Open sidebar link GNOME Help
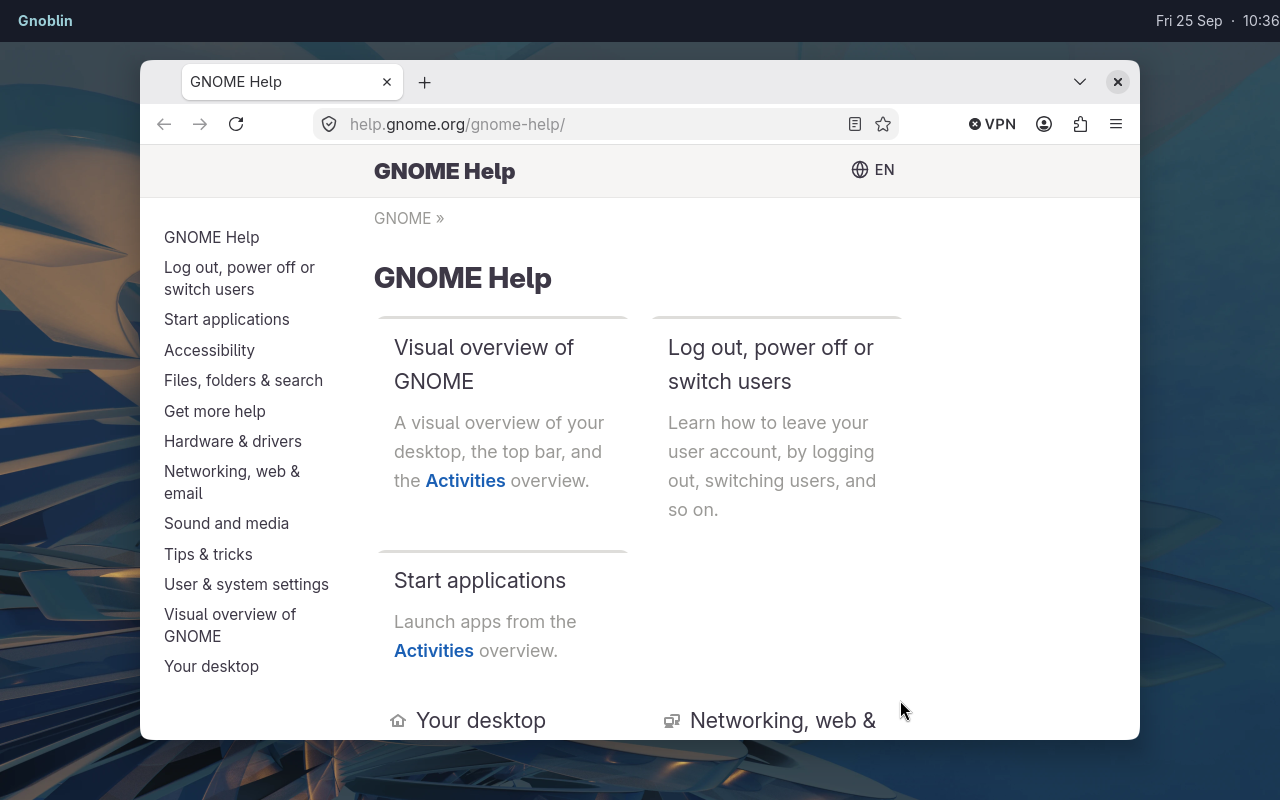 pyautogui.click(x=212, y=237)
